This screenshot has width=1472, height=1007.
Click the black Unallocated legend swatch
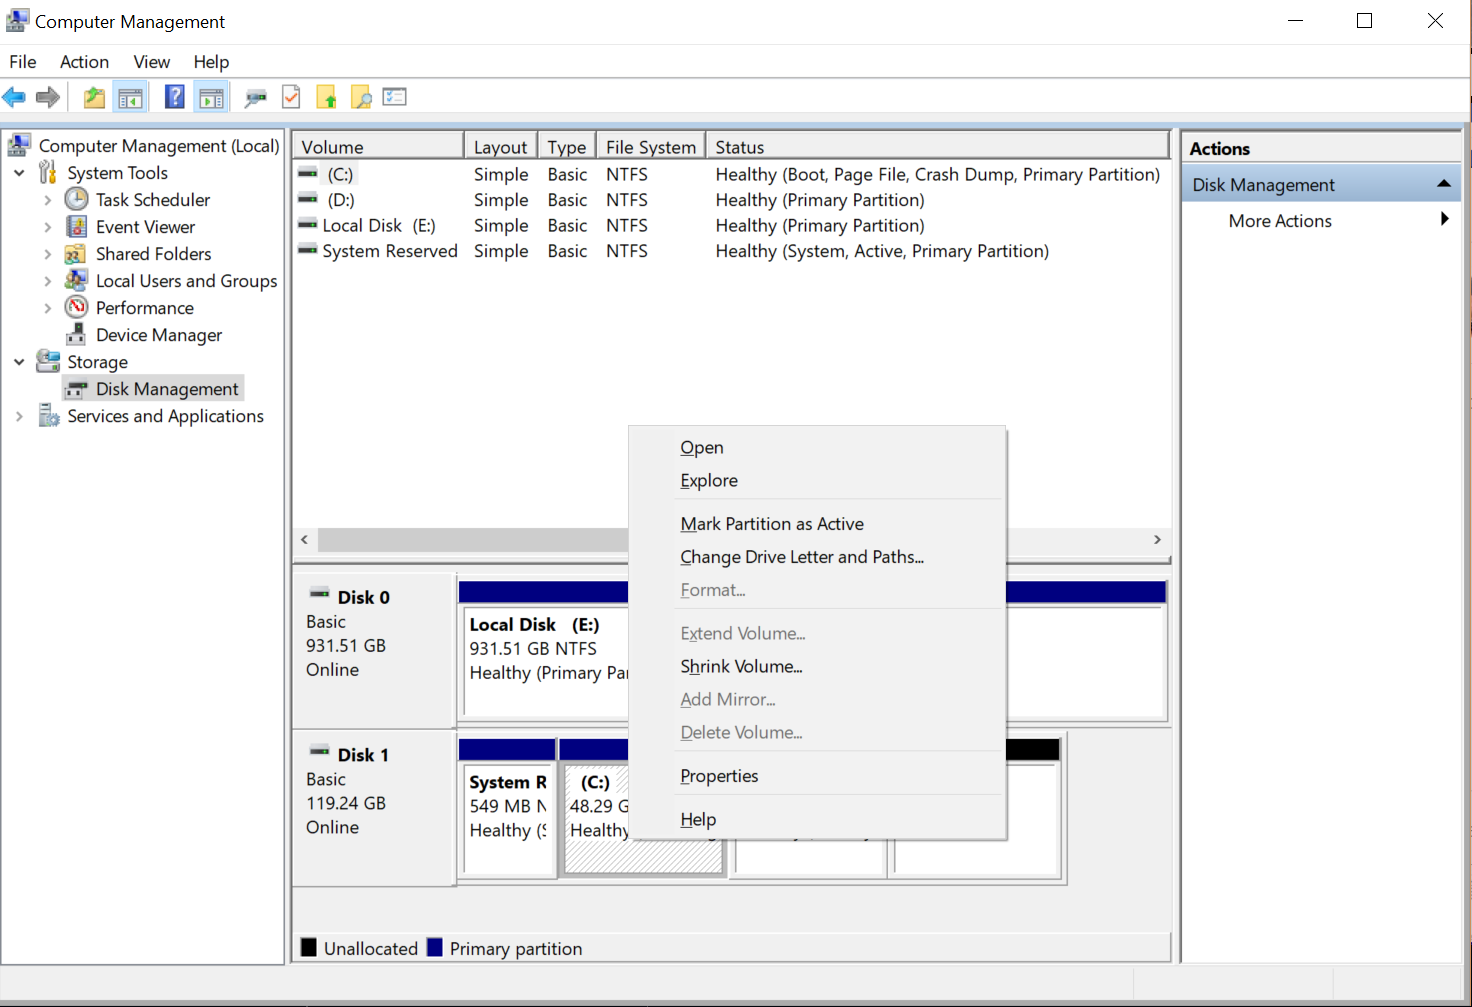[309, 947]
